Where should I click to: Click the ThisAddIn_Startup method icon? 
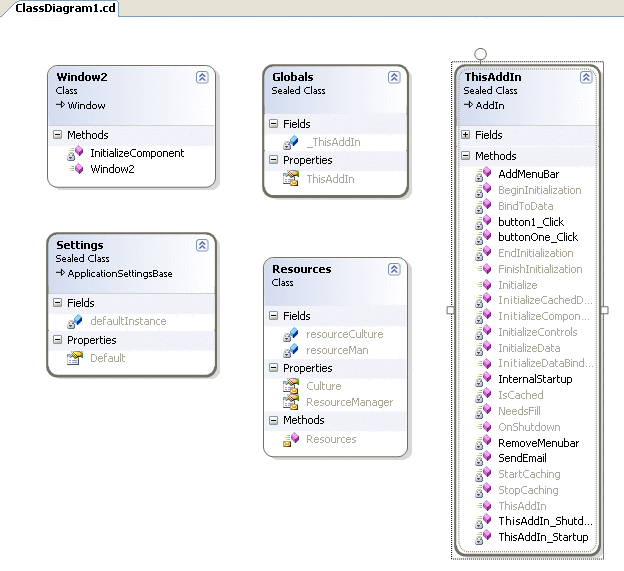[483, 537]
